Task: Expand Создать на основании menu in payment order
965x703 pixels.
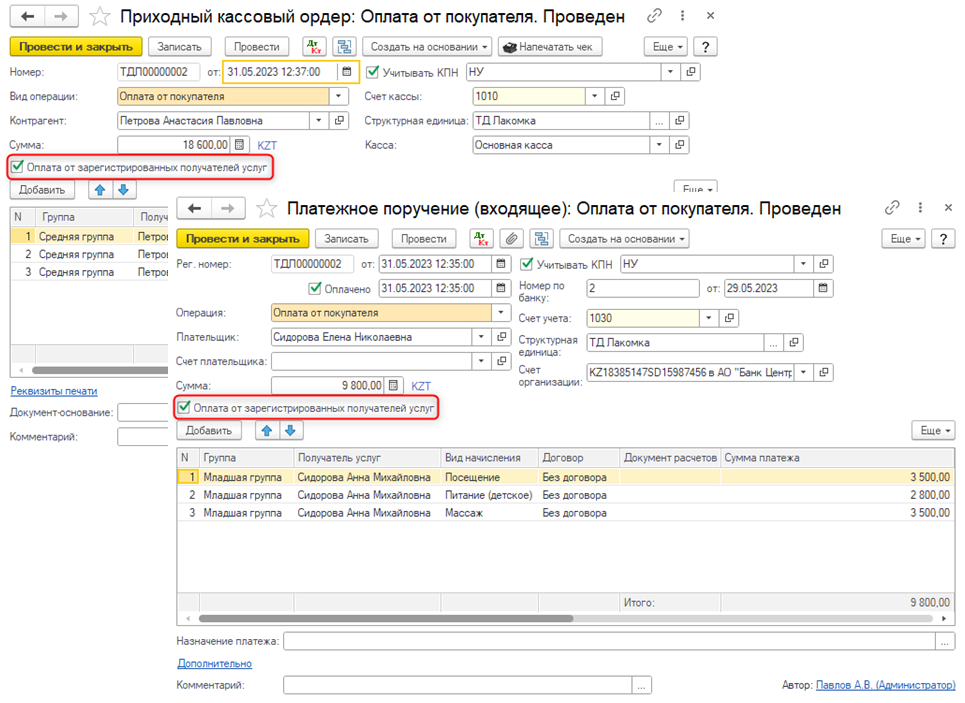Action: pyautogui.click(x=623, y=239)
